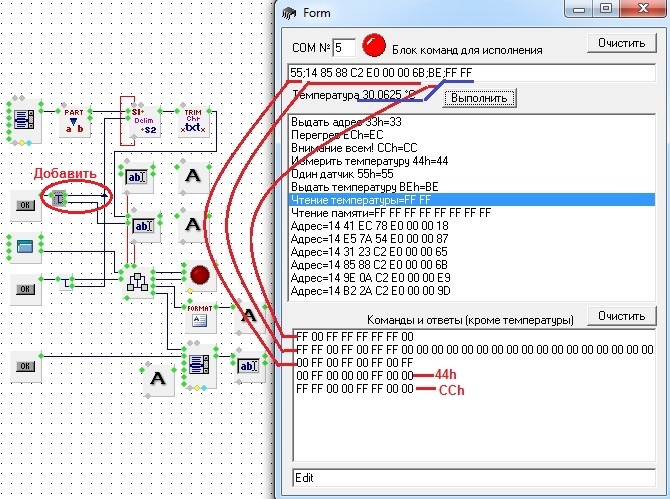Screen dimensions: 670x499
Task: Select the PART string block in the schematic
Action: (x=73, y=120)
